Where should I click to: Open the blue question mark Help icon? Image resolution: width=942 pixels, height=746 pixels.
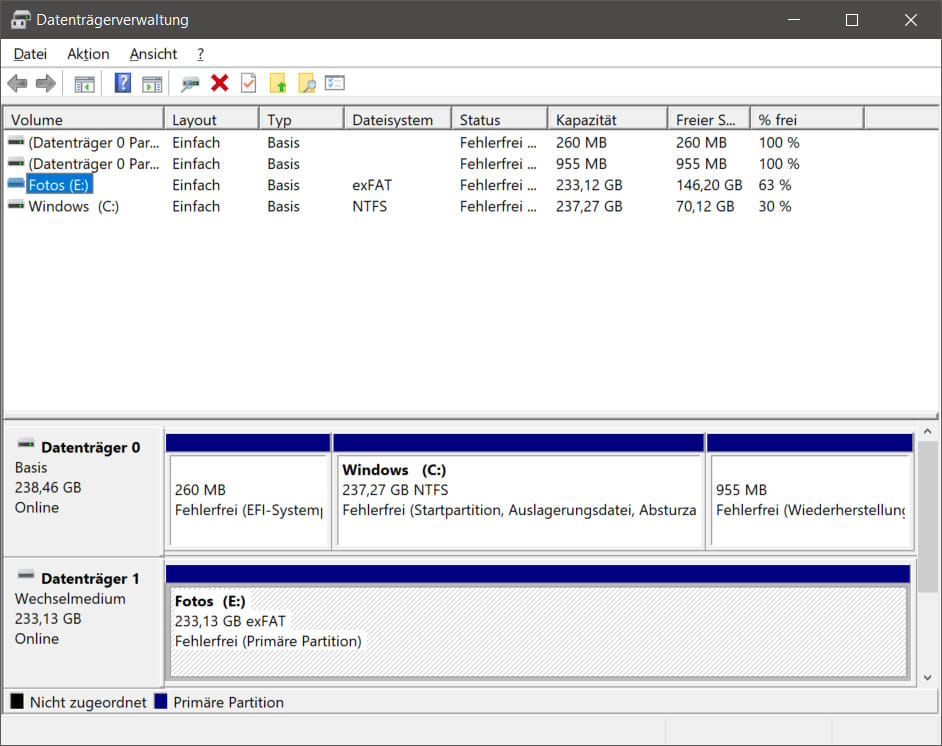(123, 83)
